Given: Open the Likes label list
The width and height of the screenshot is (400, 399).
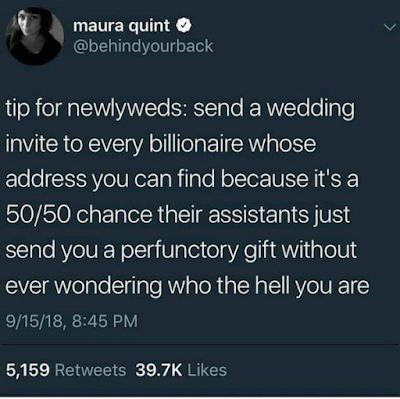Looking at the screenshot, I should (x=207, y=370).
